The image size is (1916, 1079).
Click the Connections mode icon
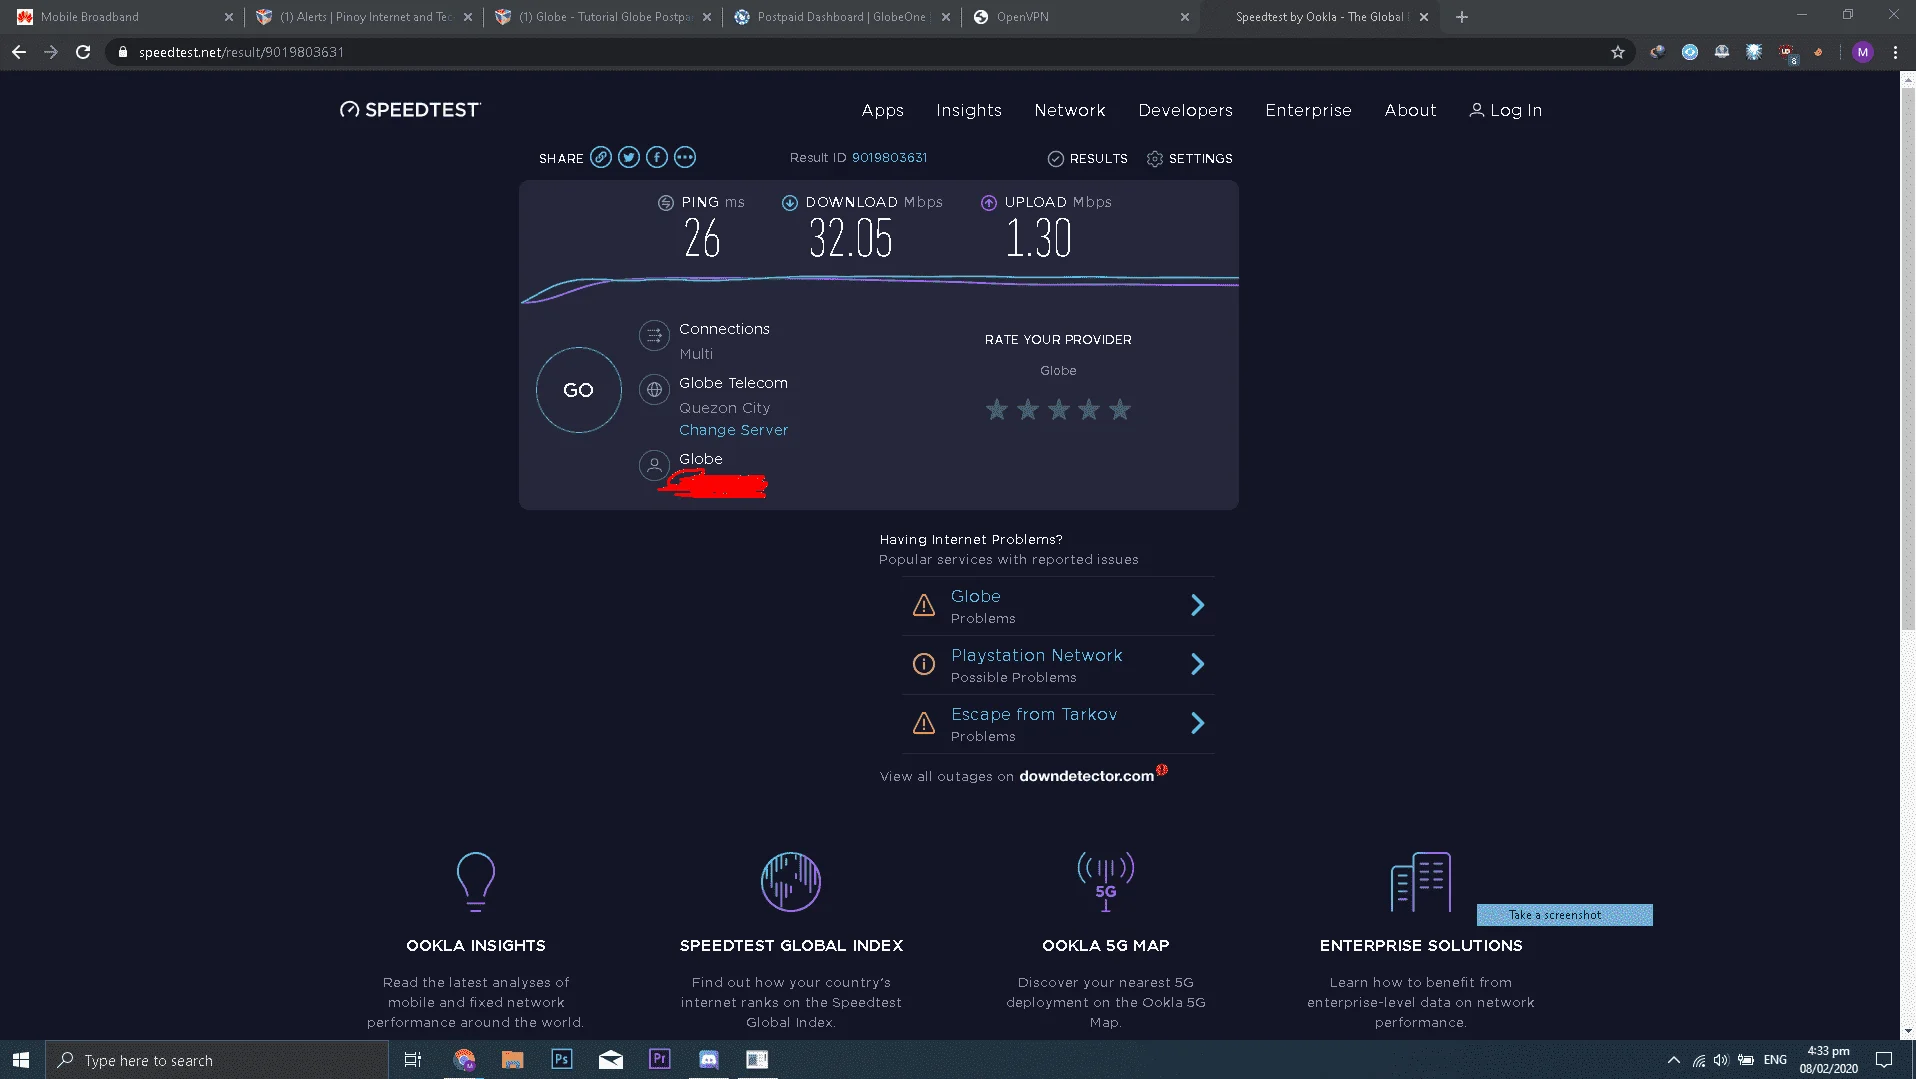(x=654, y=335)
